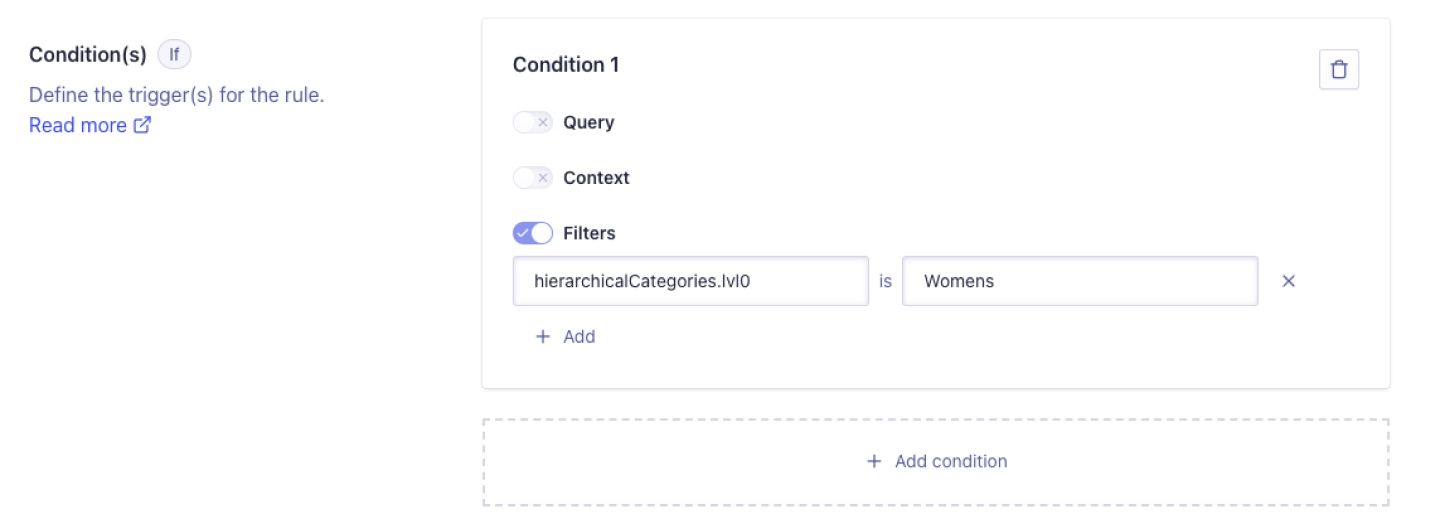Open the Womens filter value field

pyautogui.click(x=1080, y=281)
